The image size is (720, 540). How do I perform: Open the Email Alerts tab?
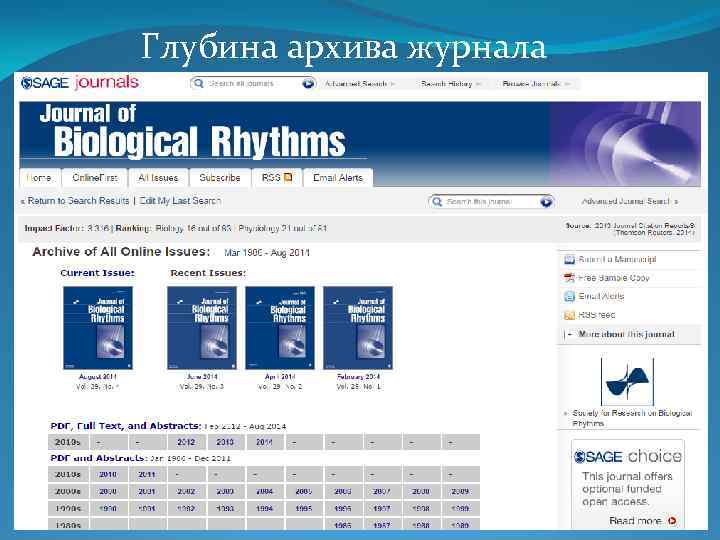pyautogui.click(x=338, y=178)
